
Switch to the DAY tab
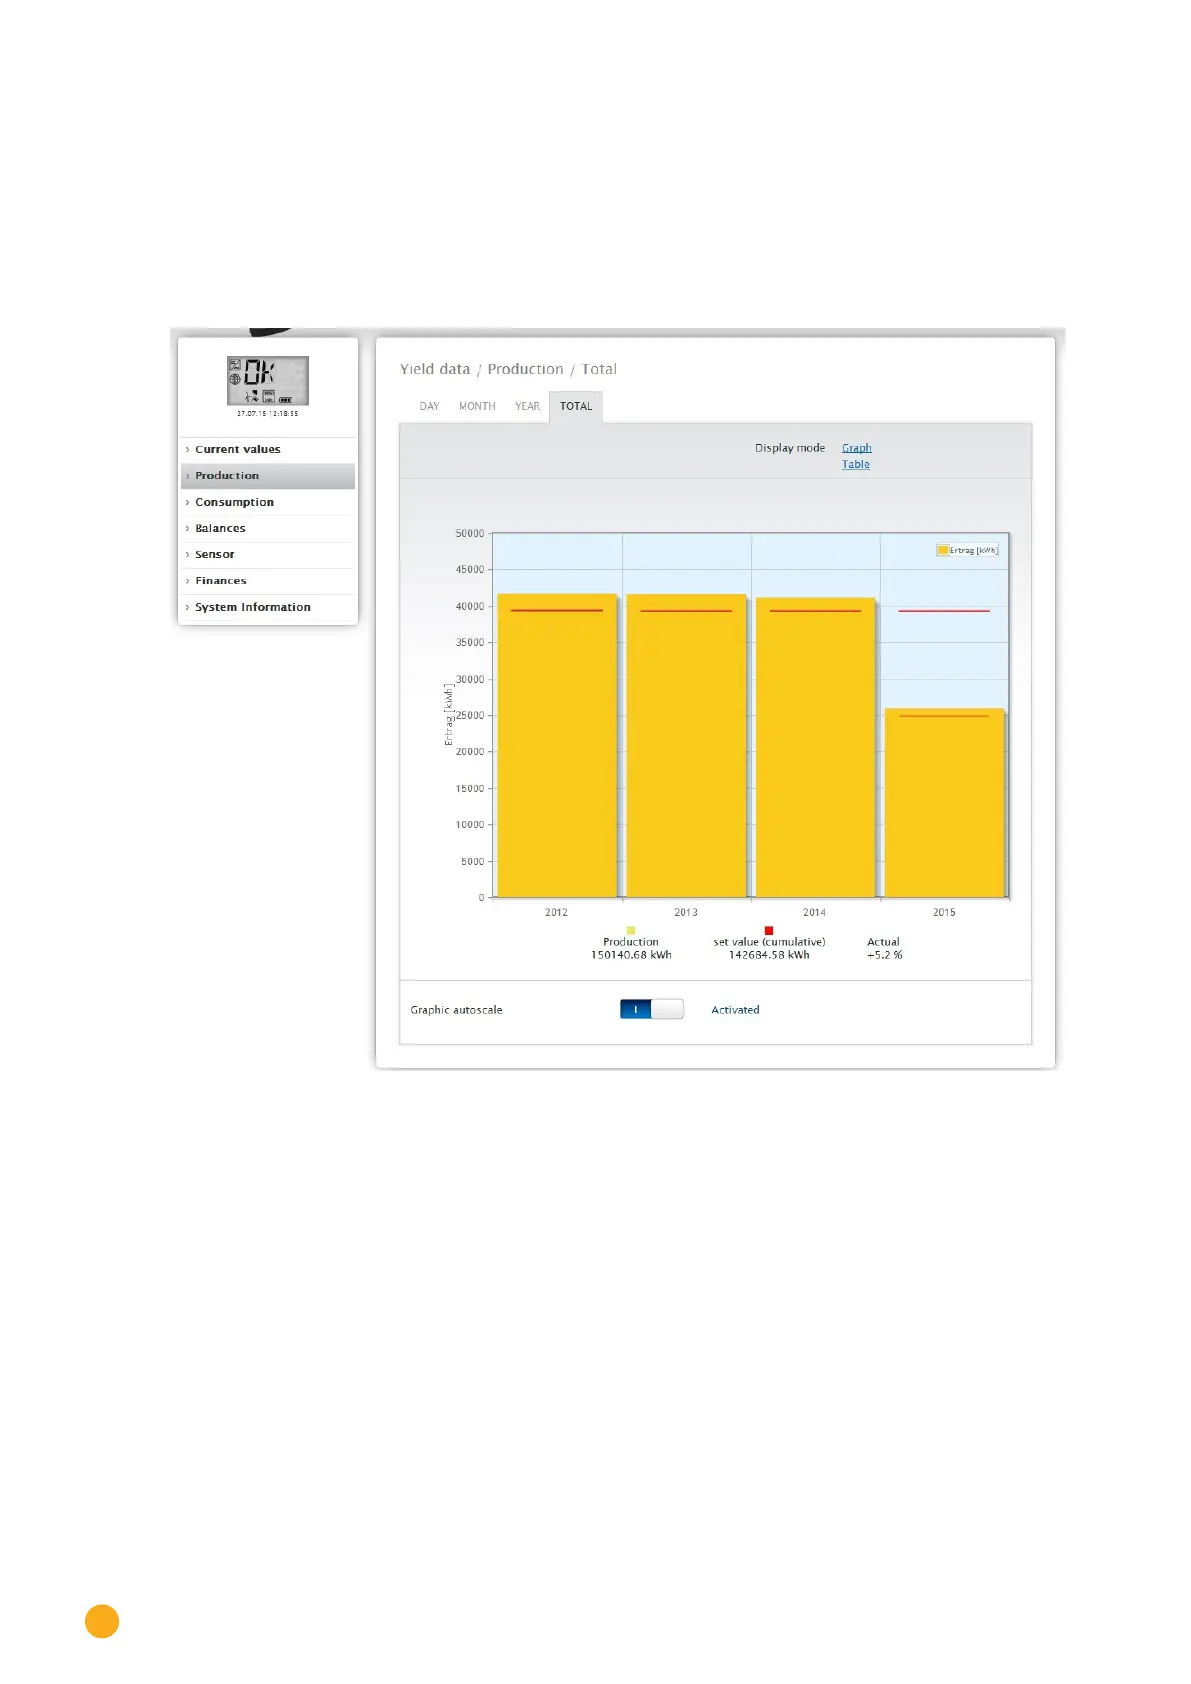(429, 406)
